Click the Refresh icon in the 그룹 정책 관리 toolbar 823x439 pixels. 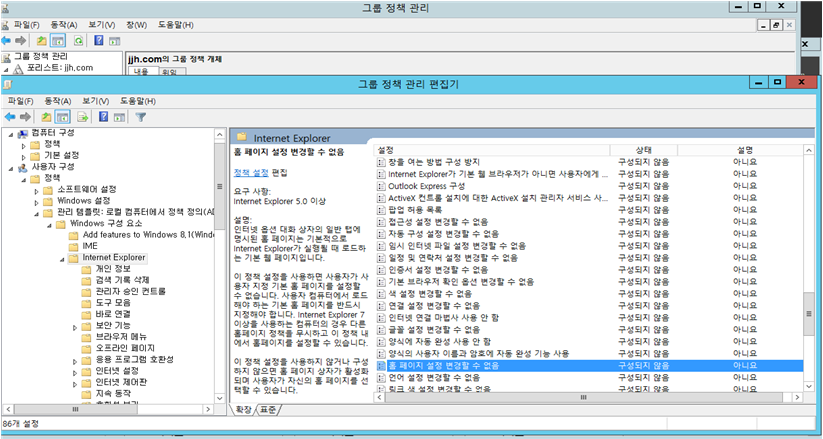pyautogui.click(x=78, y=40)
